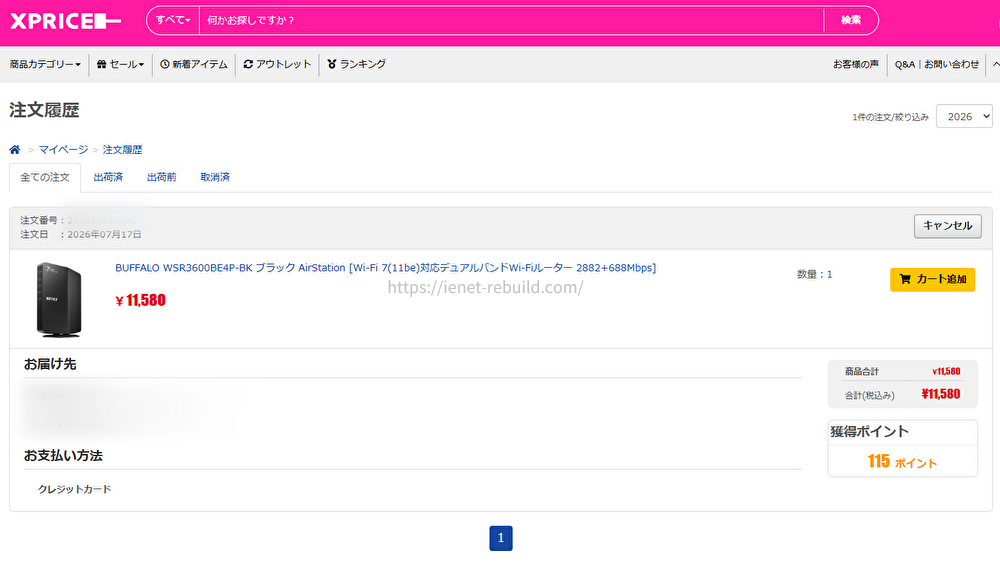Open the ランキング page

[357, 64]
